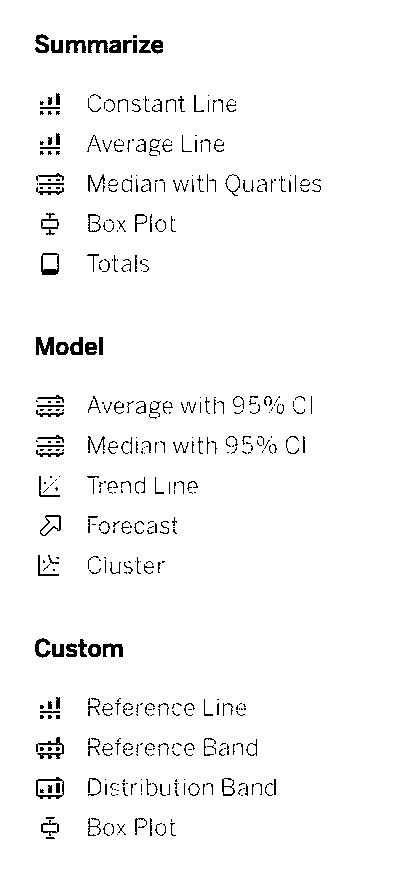The image size is (416, 870).
Task: Click the Box Plot icon under Summarize
Action: [x=50, y=224]
